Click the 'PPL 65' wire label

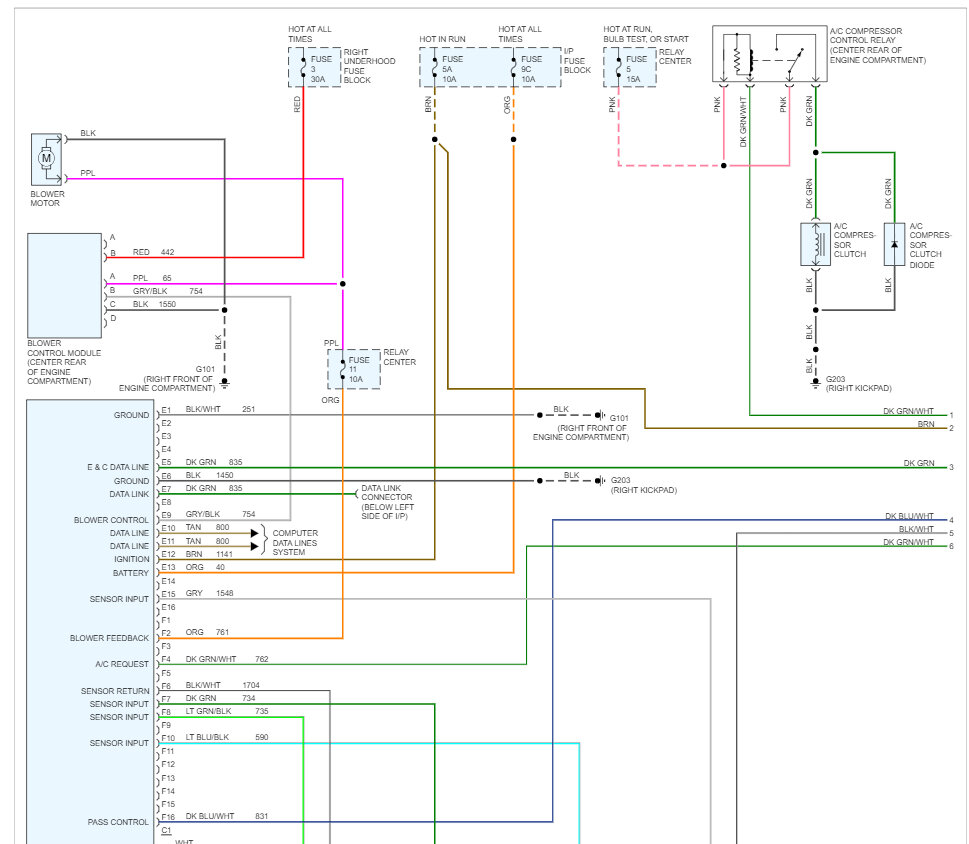coord(152,278)
